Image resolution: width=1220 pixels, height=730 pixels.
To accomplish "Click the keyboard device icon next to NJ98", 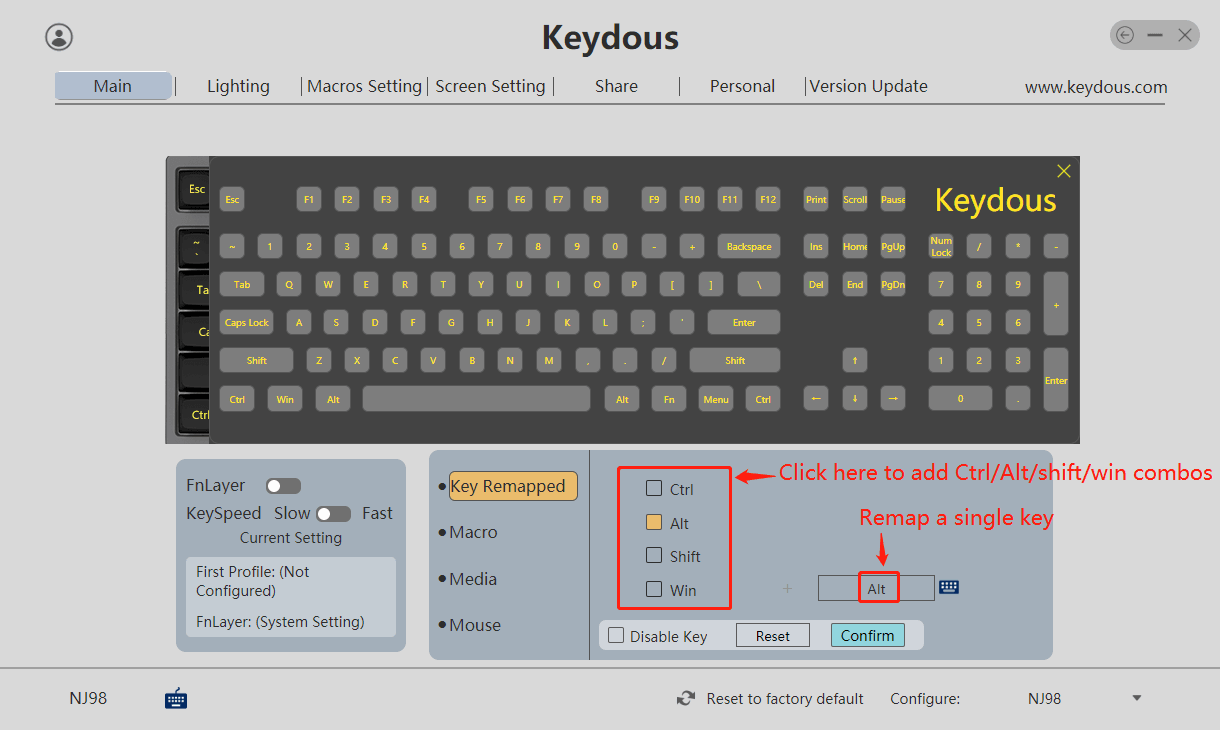I will pos(176,698).
